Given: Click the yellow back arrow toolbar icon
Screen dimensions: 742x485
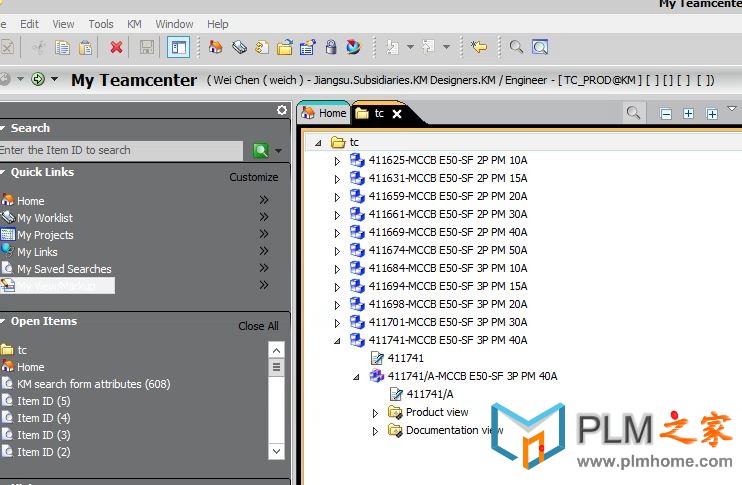Looking at the screenshot, I should coord(479,47).
